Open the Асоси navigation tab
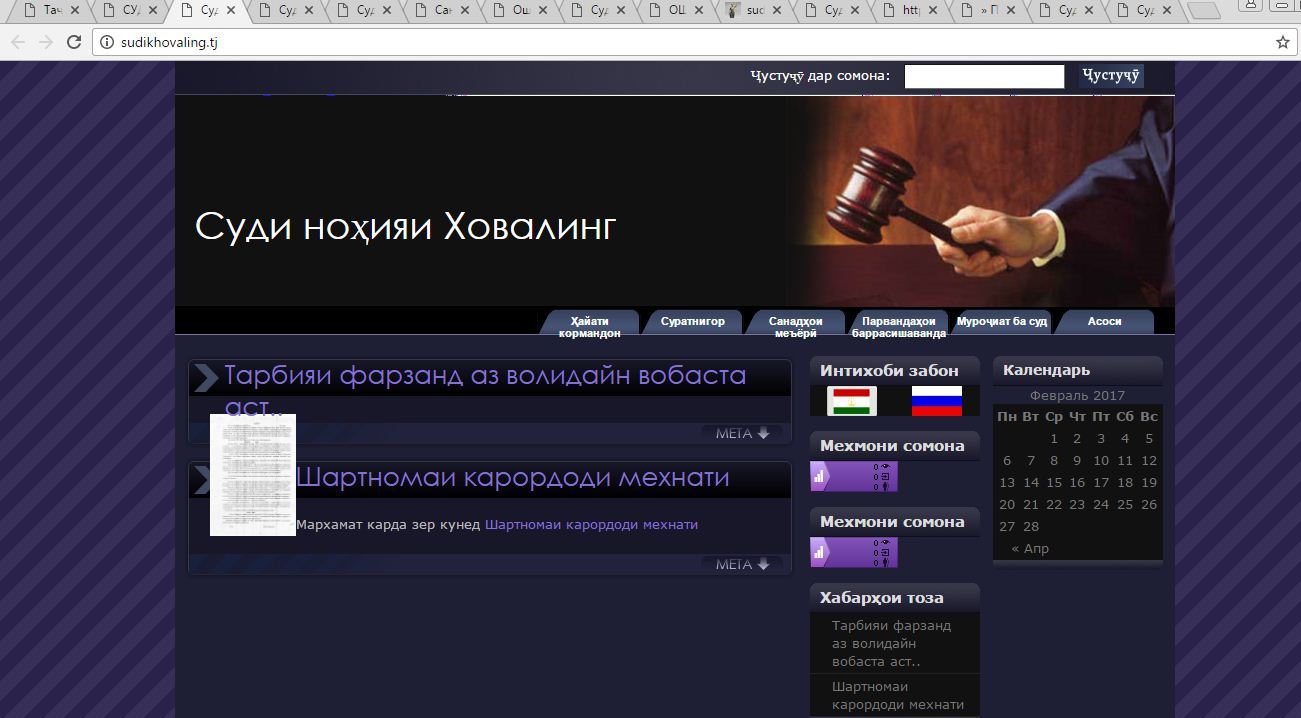Screen dimensions: 1301x718 (x=1104, y=322)
